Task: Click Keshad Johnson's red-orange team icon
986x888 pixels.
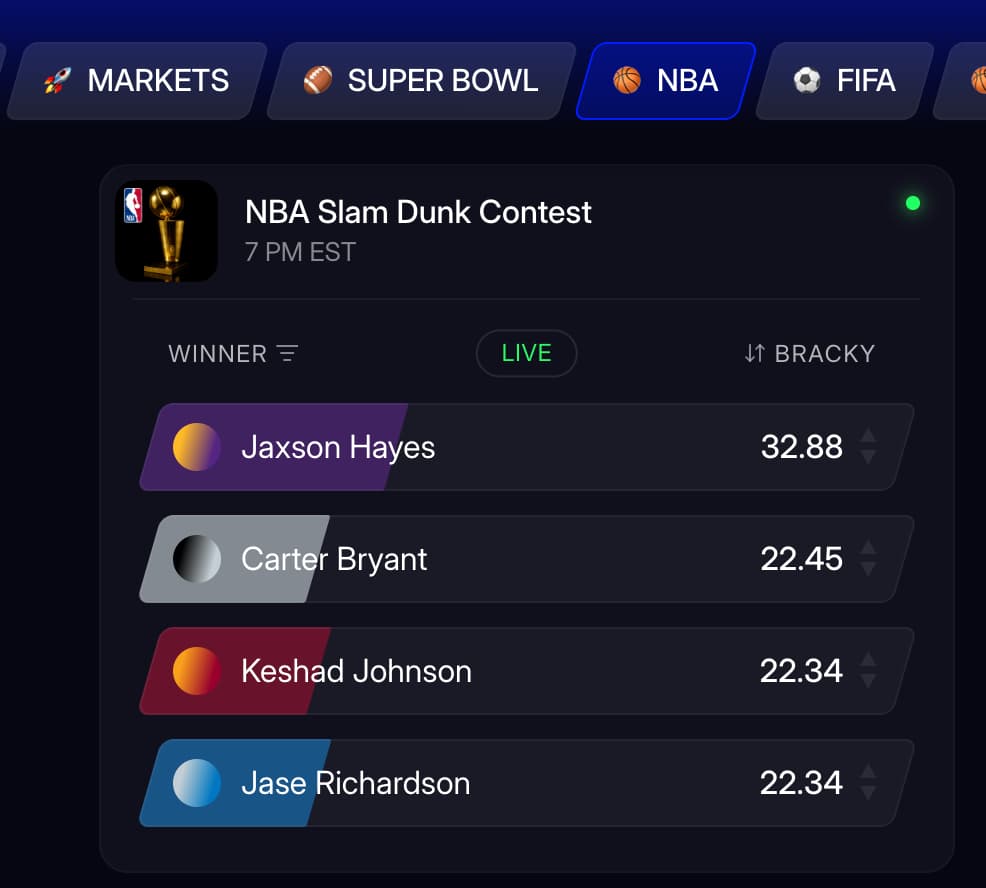Action: [x=197, y=671]
